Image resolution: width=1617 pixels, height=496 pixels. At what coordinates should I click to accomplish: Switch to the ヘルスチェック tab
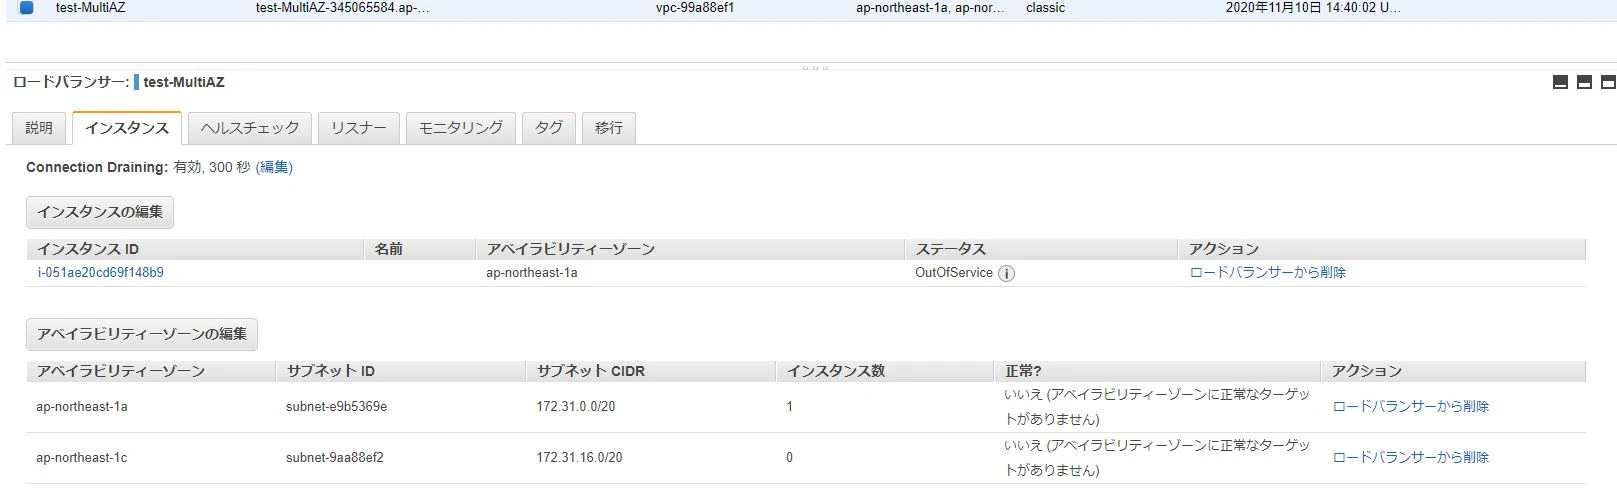[x=250, y=128]
